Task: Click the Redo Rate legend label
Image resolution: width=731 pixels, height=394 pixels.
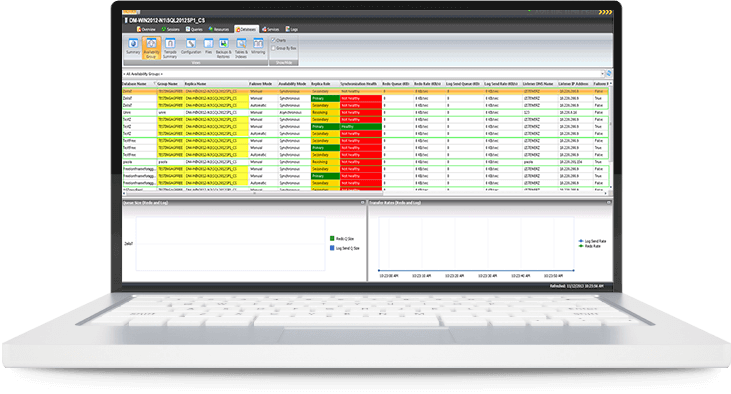Action: 593,246
